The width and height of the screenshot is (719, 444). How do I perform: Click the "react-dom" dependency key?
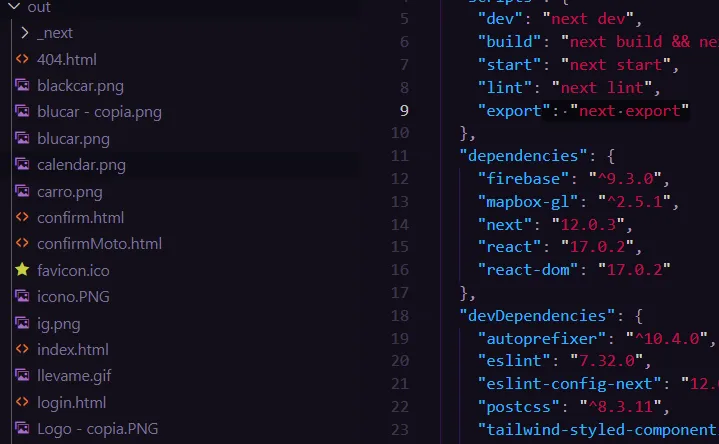pyautogui.click(x=527, y=270)
